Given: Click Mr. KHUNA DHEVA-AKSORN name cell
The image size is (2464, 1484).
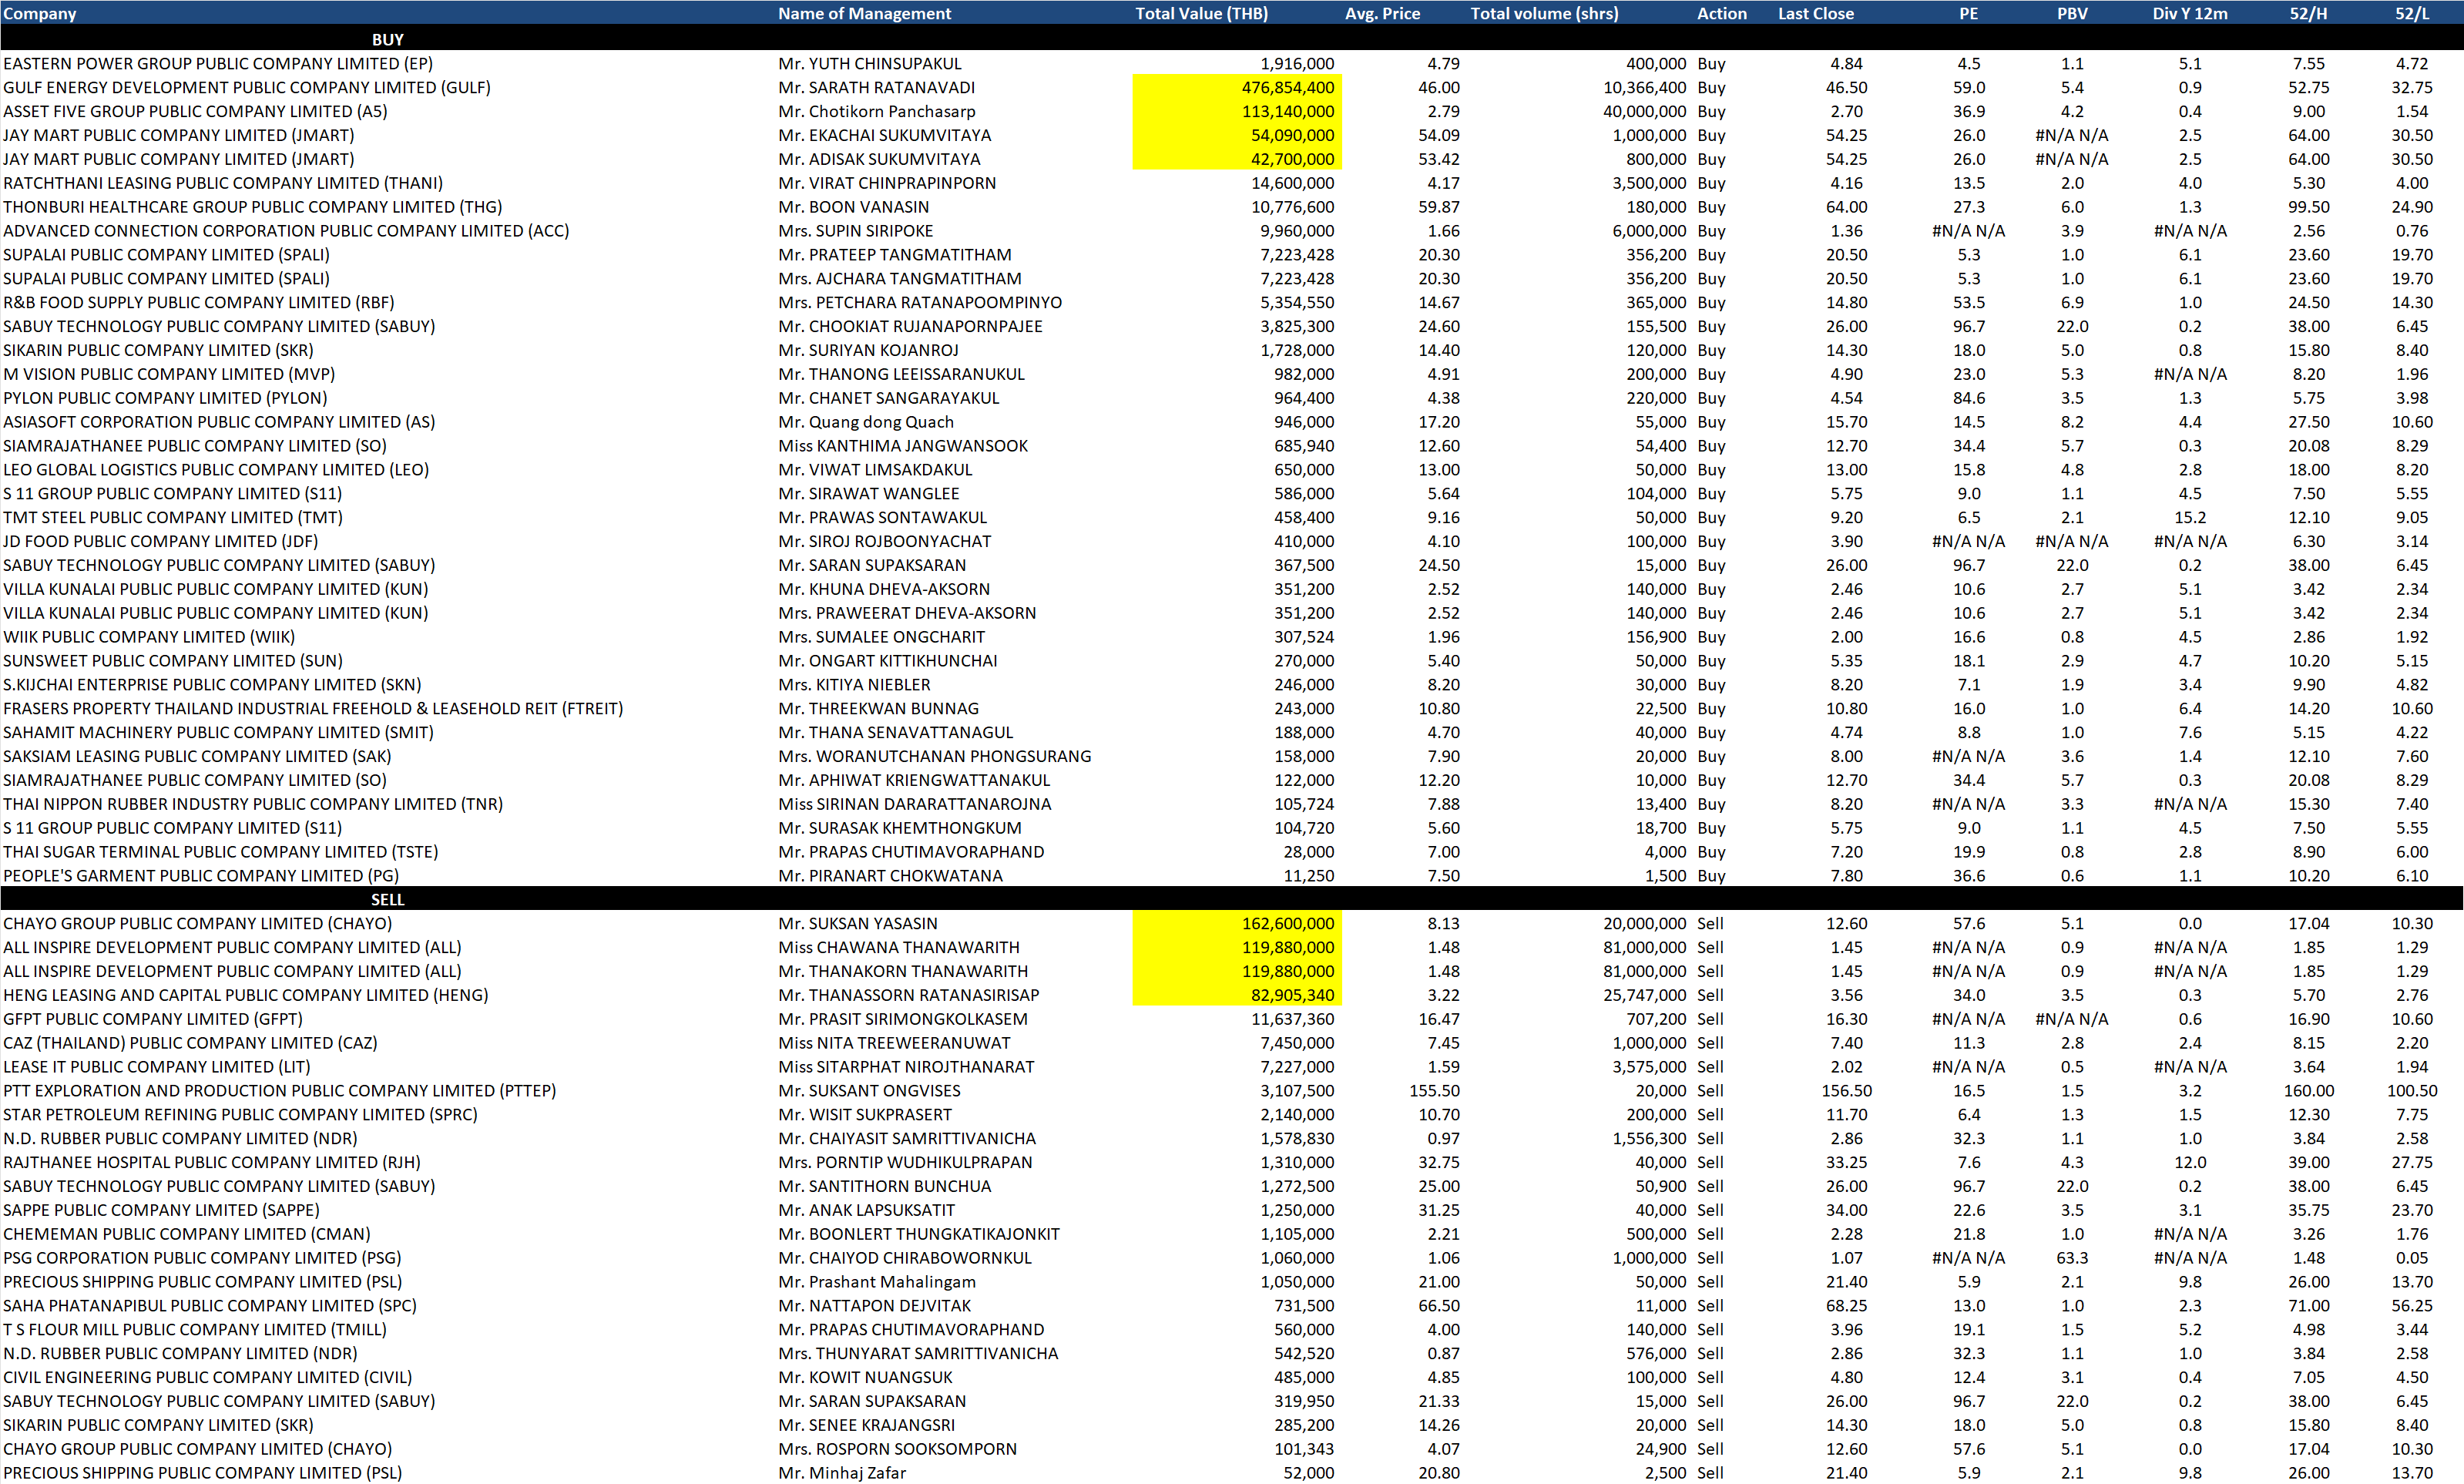Looking at the screenshot, I should (x=884, y=589).
